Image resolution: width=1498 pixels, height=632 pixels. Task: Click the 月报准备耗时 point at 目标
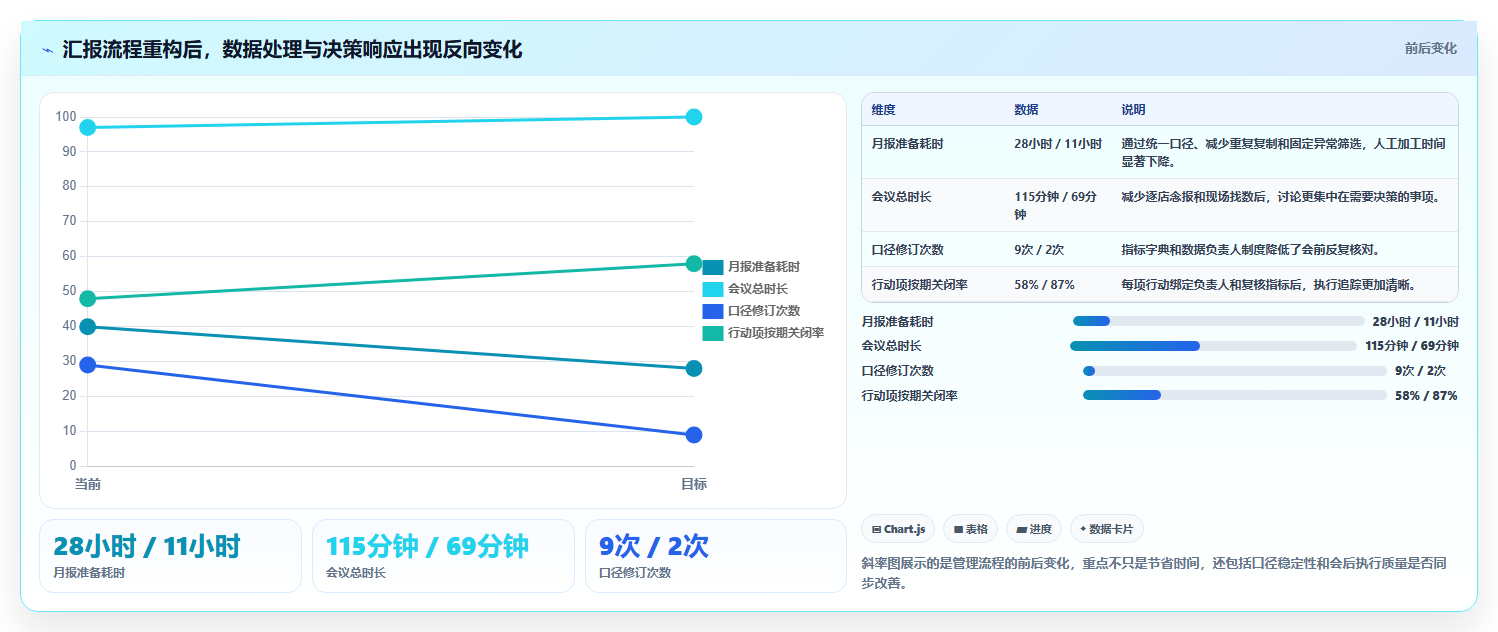[694, 369]
